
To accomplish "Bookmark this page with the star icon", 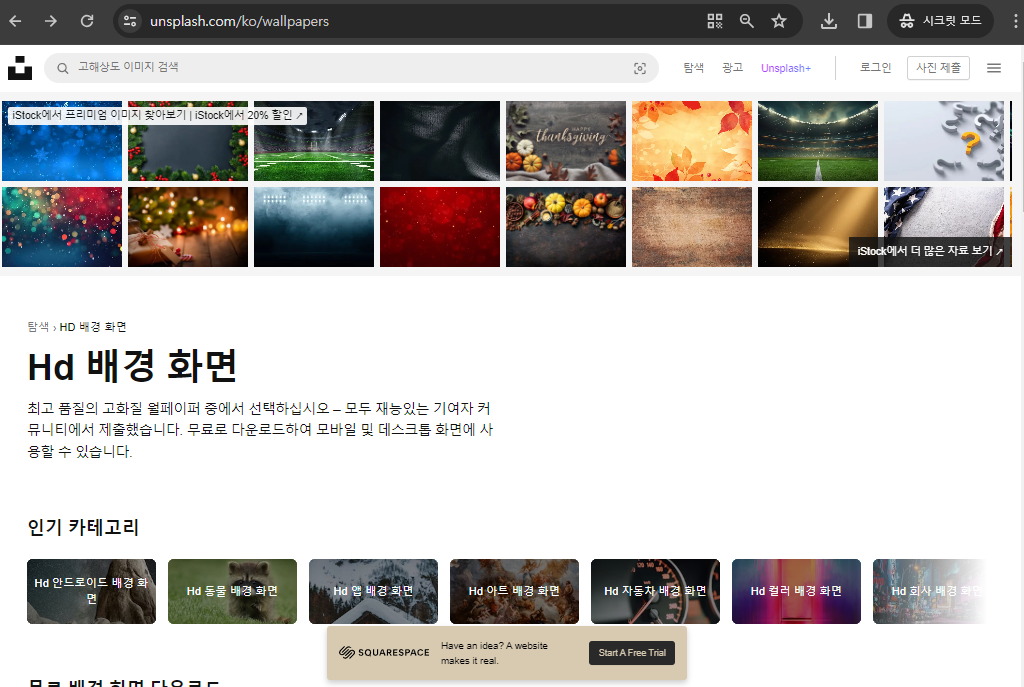I will [x=778, y=21].
